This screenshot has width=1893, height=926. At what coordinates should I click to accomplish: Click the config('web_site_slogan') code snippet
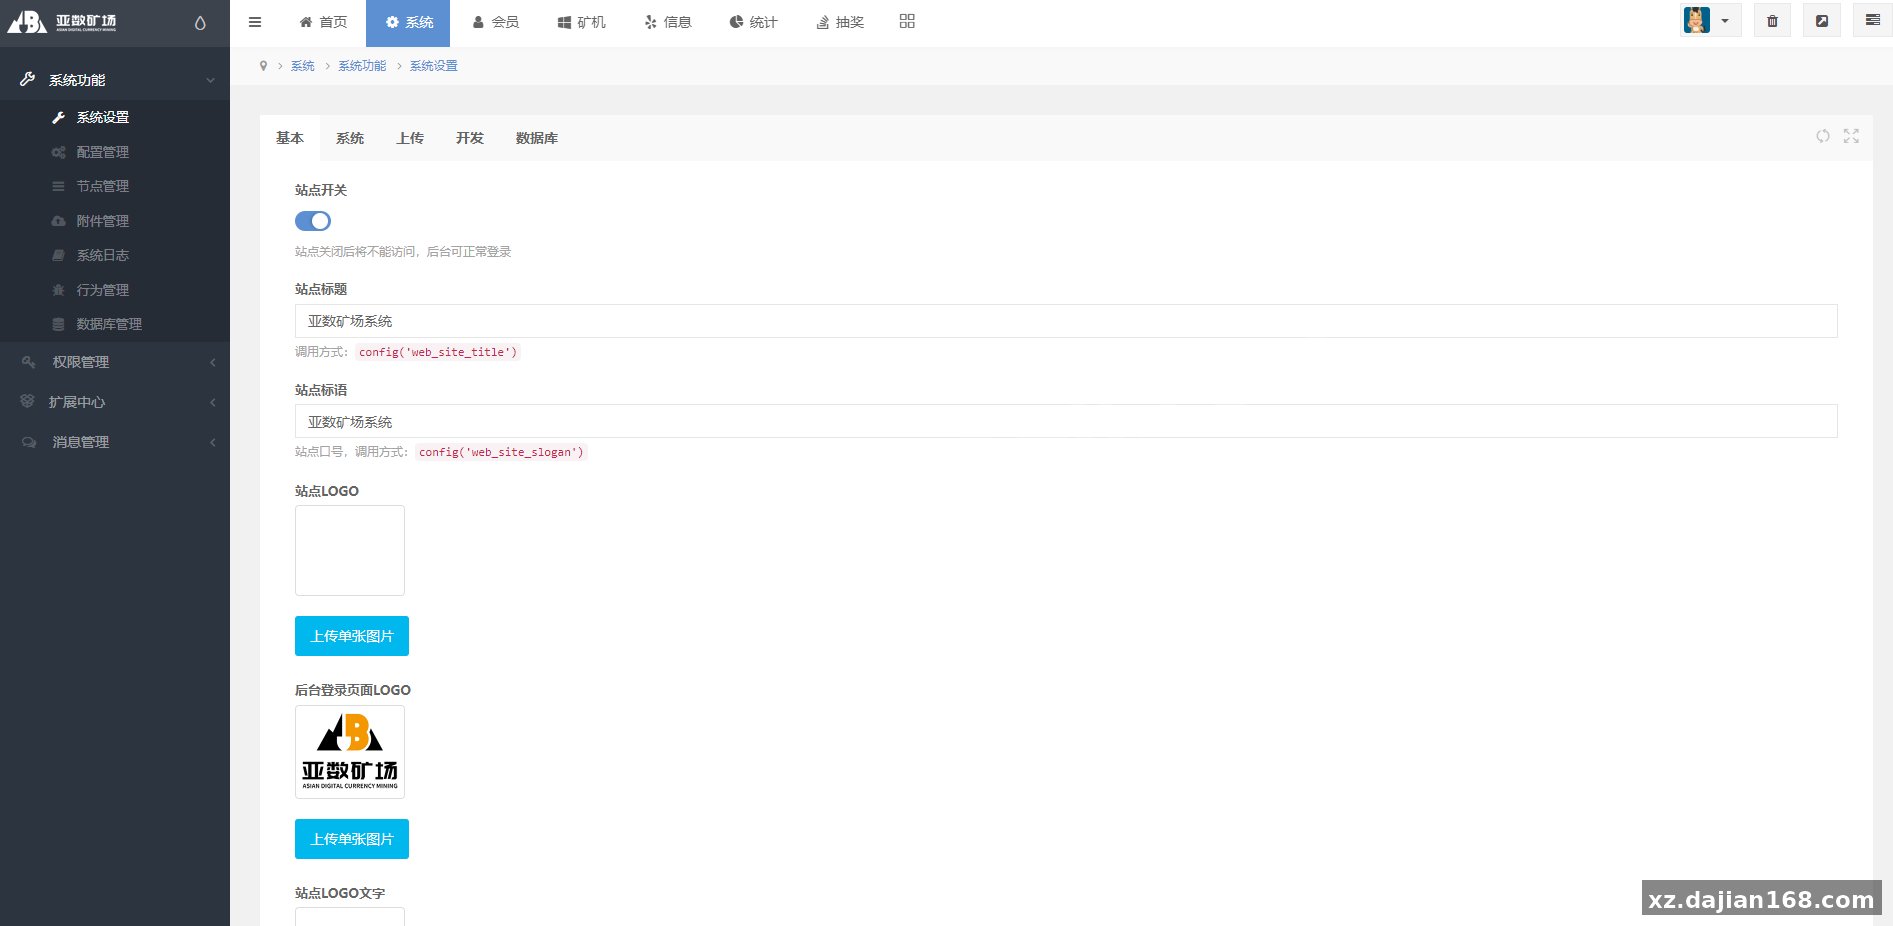[x=501, y=452]
